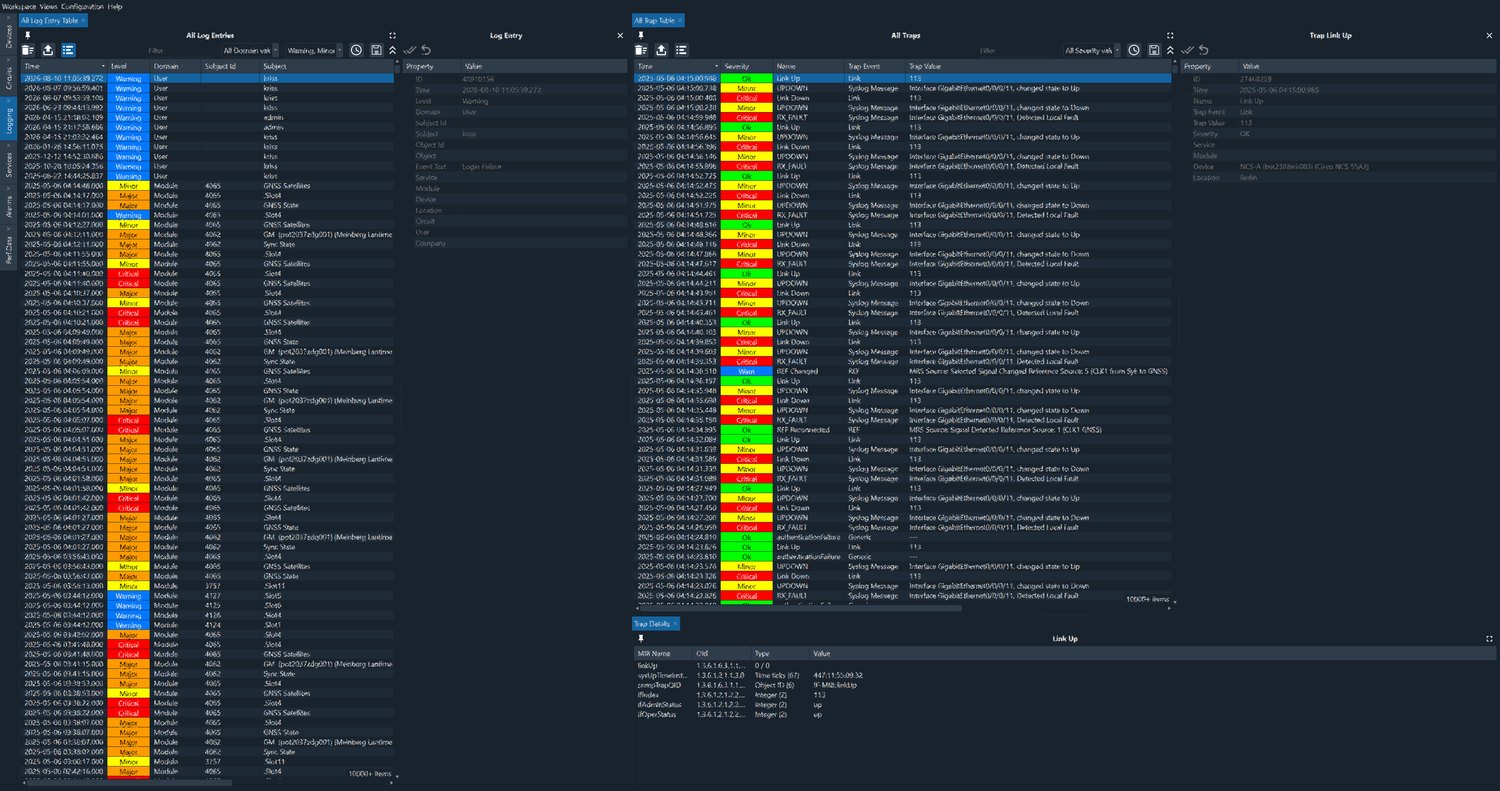This screenshot has width=1500, height=791.
Task: Click the All Traps horizontal scrollbar
Action: (800, 607)
